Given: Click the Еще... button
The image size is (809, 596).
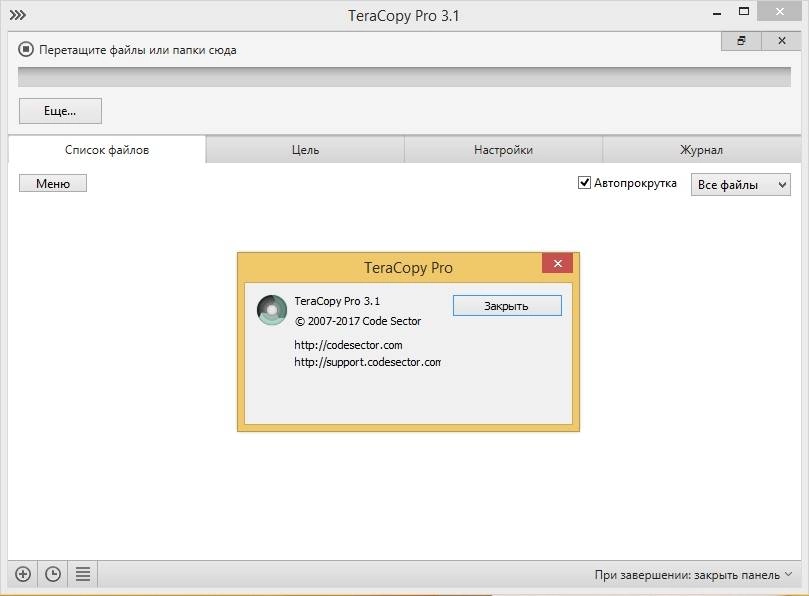Looking at the screenshot, I should 60,111.
